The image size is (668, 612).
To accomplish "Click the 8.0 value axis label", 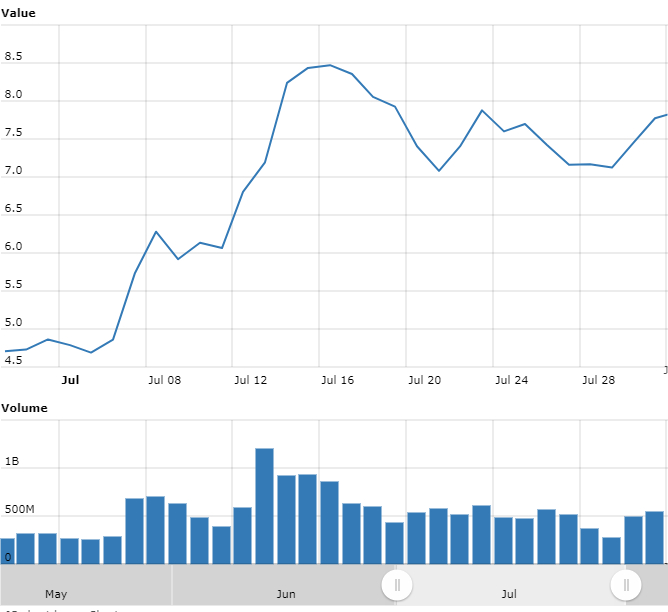I will click(13, 94).
